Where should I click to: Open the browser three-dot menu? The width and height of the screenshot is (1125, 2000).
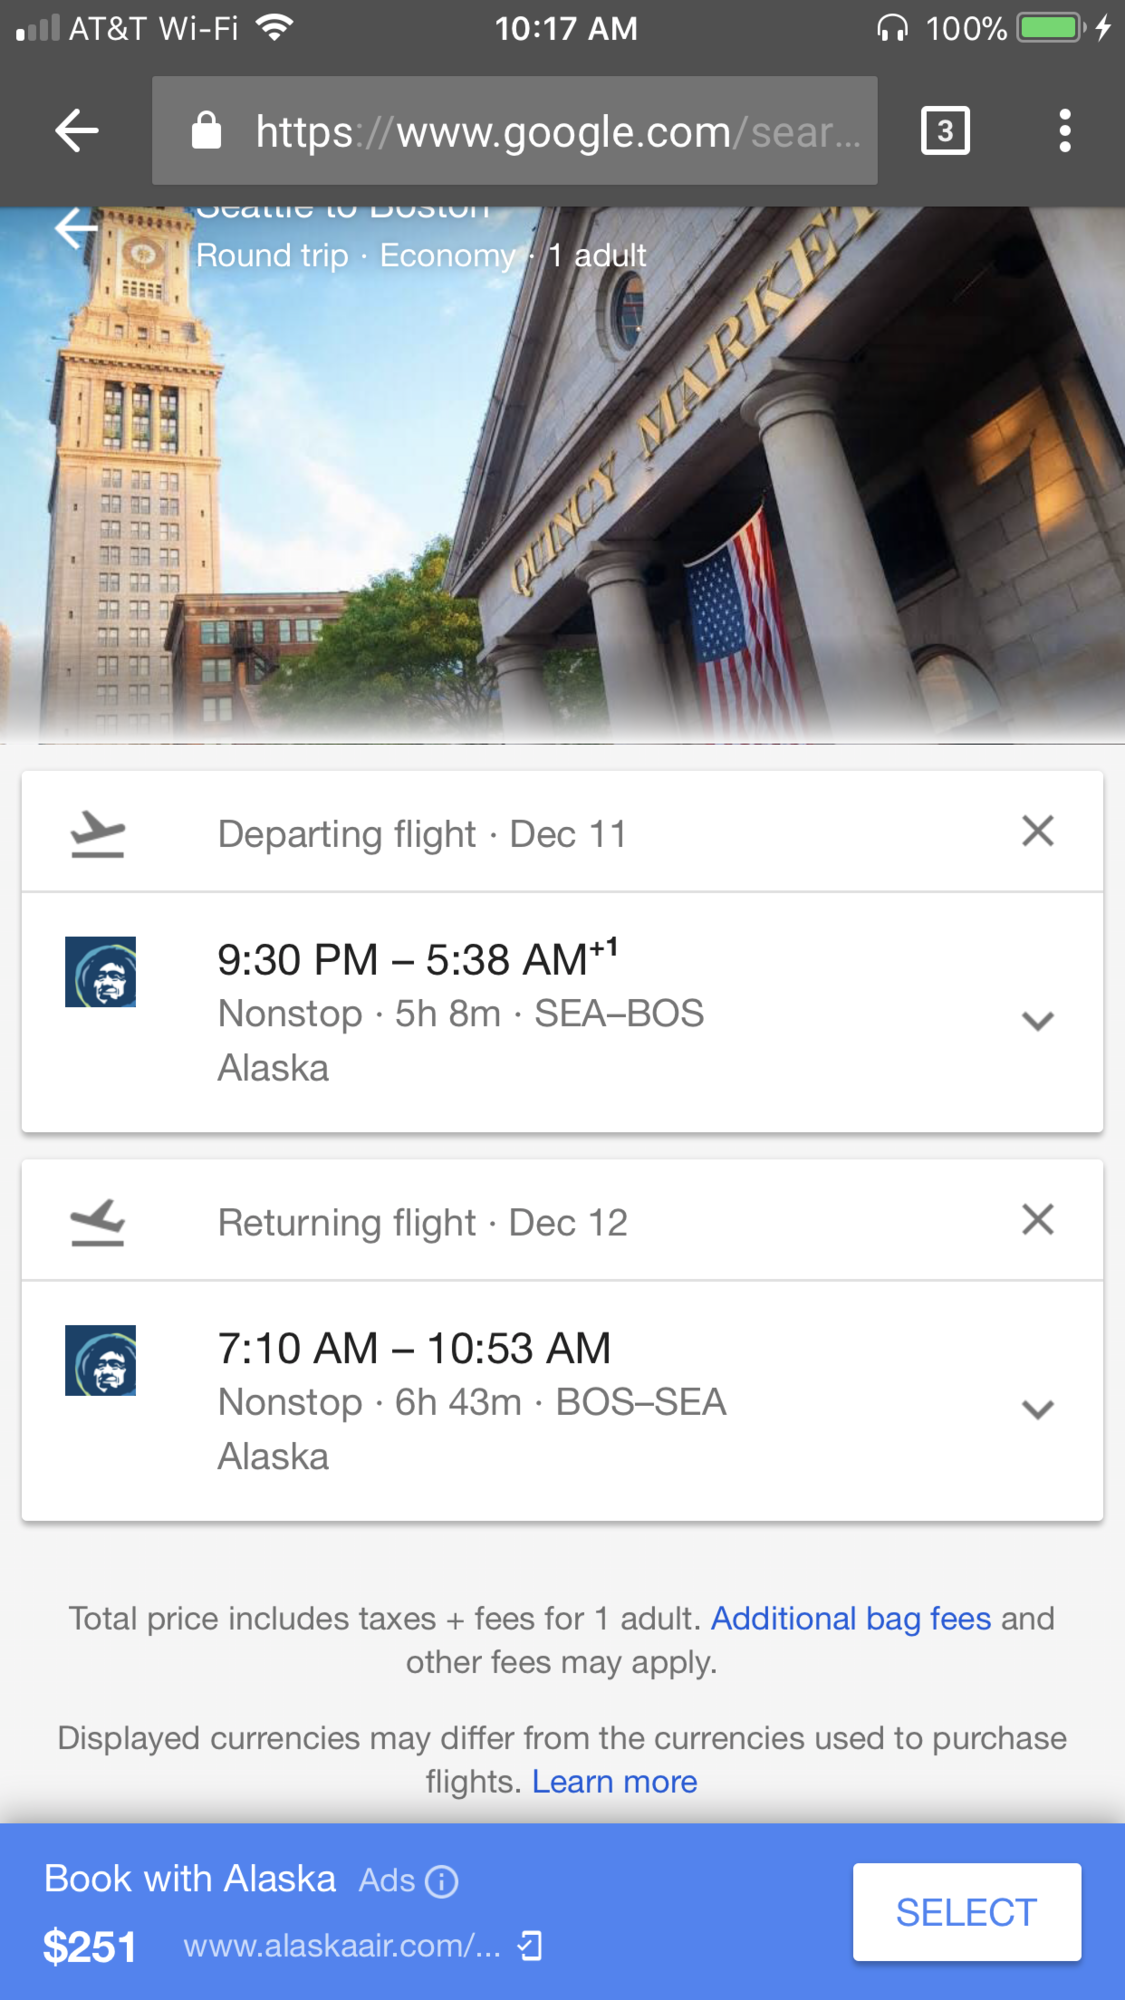[1065, 131]
